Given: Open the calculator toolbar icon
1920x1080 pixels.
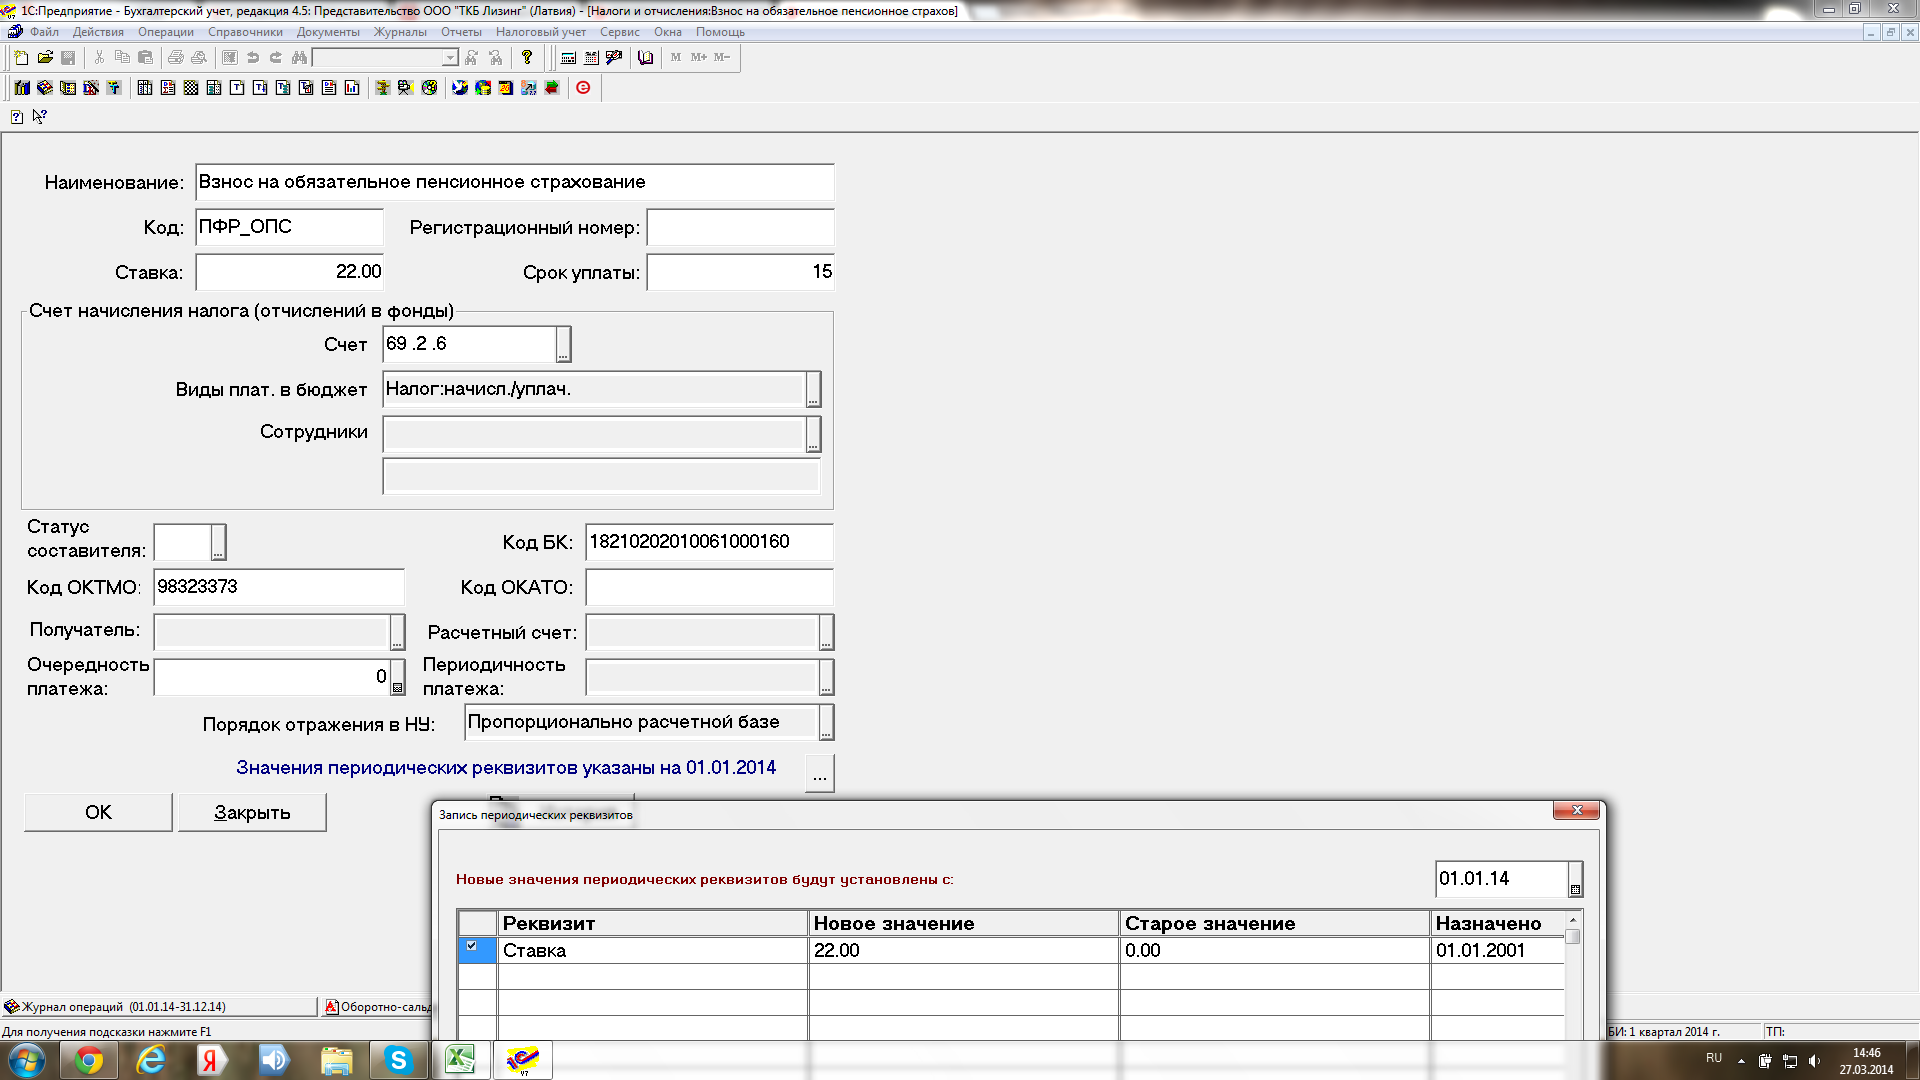Looking at the screenshot, I should click(568, 58).
